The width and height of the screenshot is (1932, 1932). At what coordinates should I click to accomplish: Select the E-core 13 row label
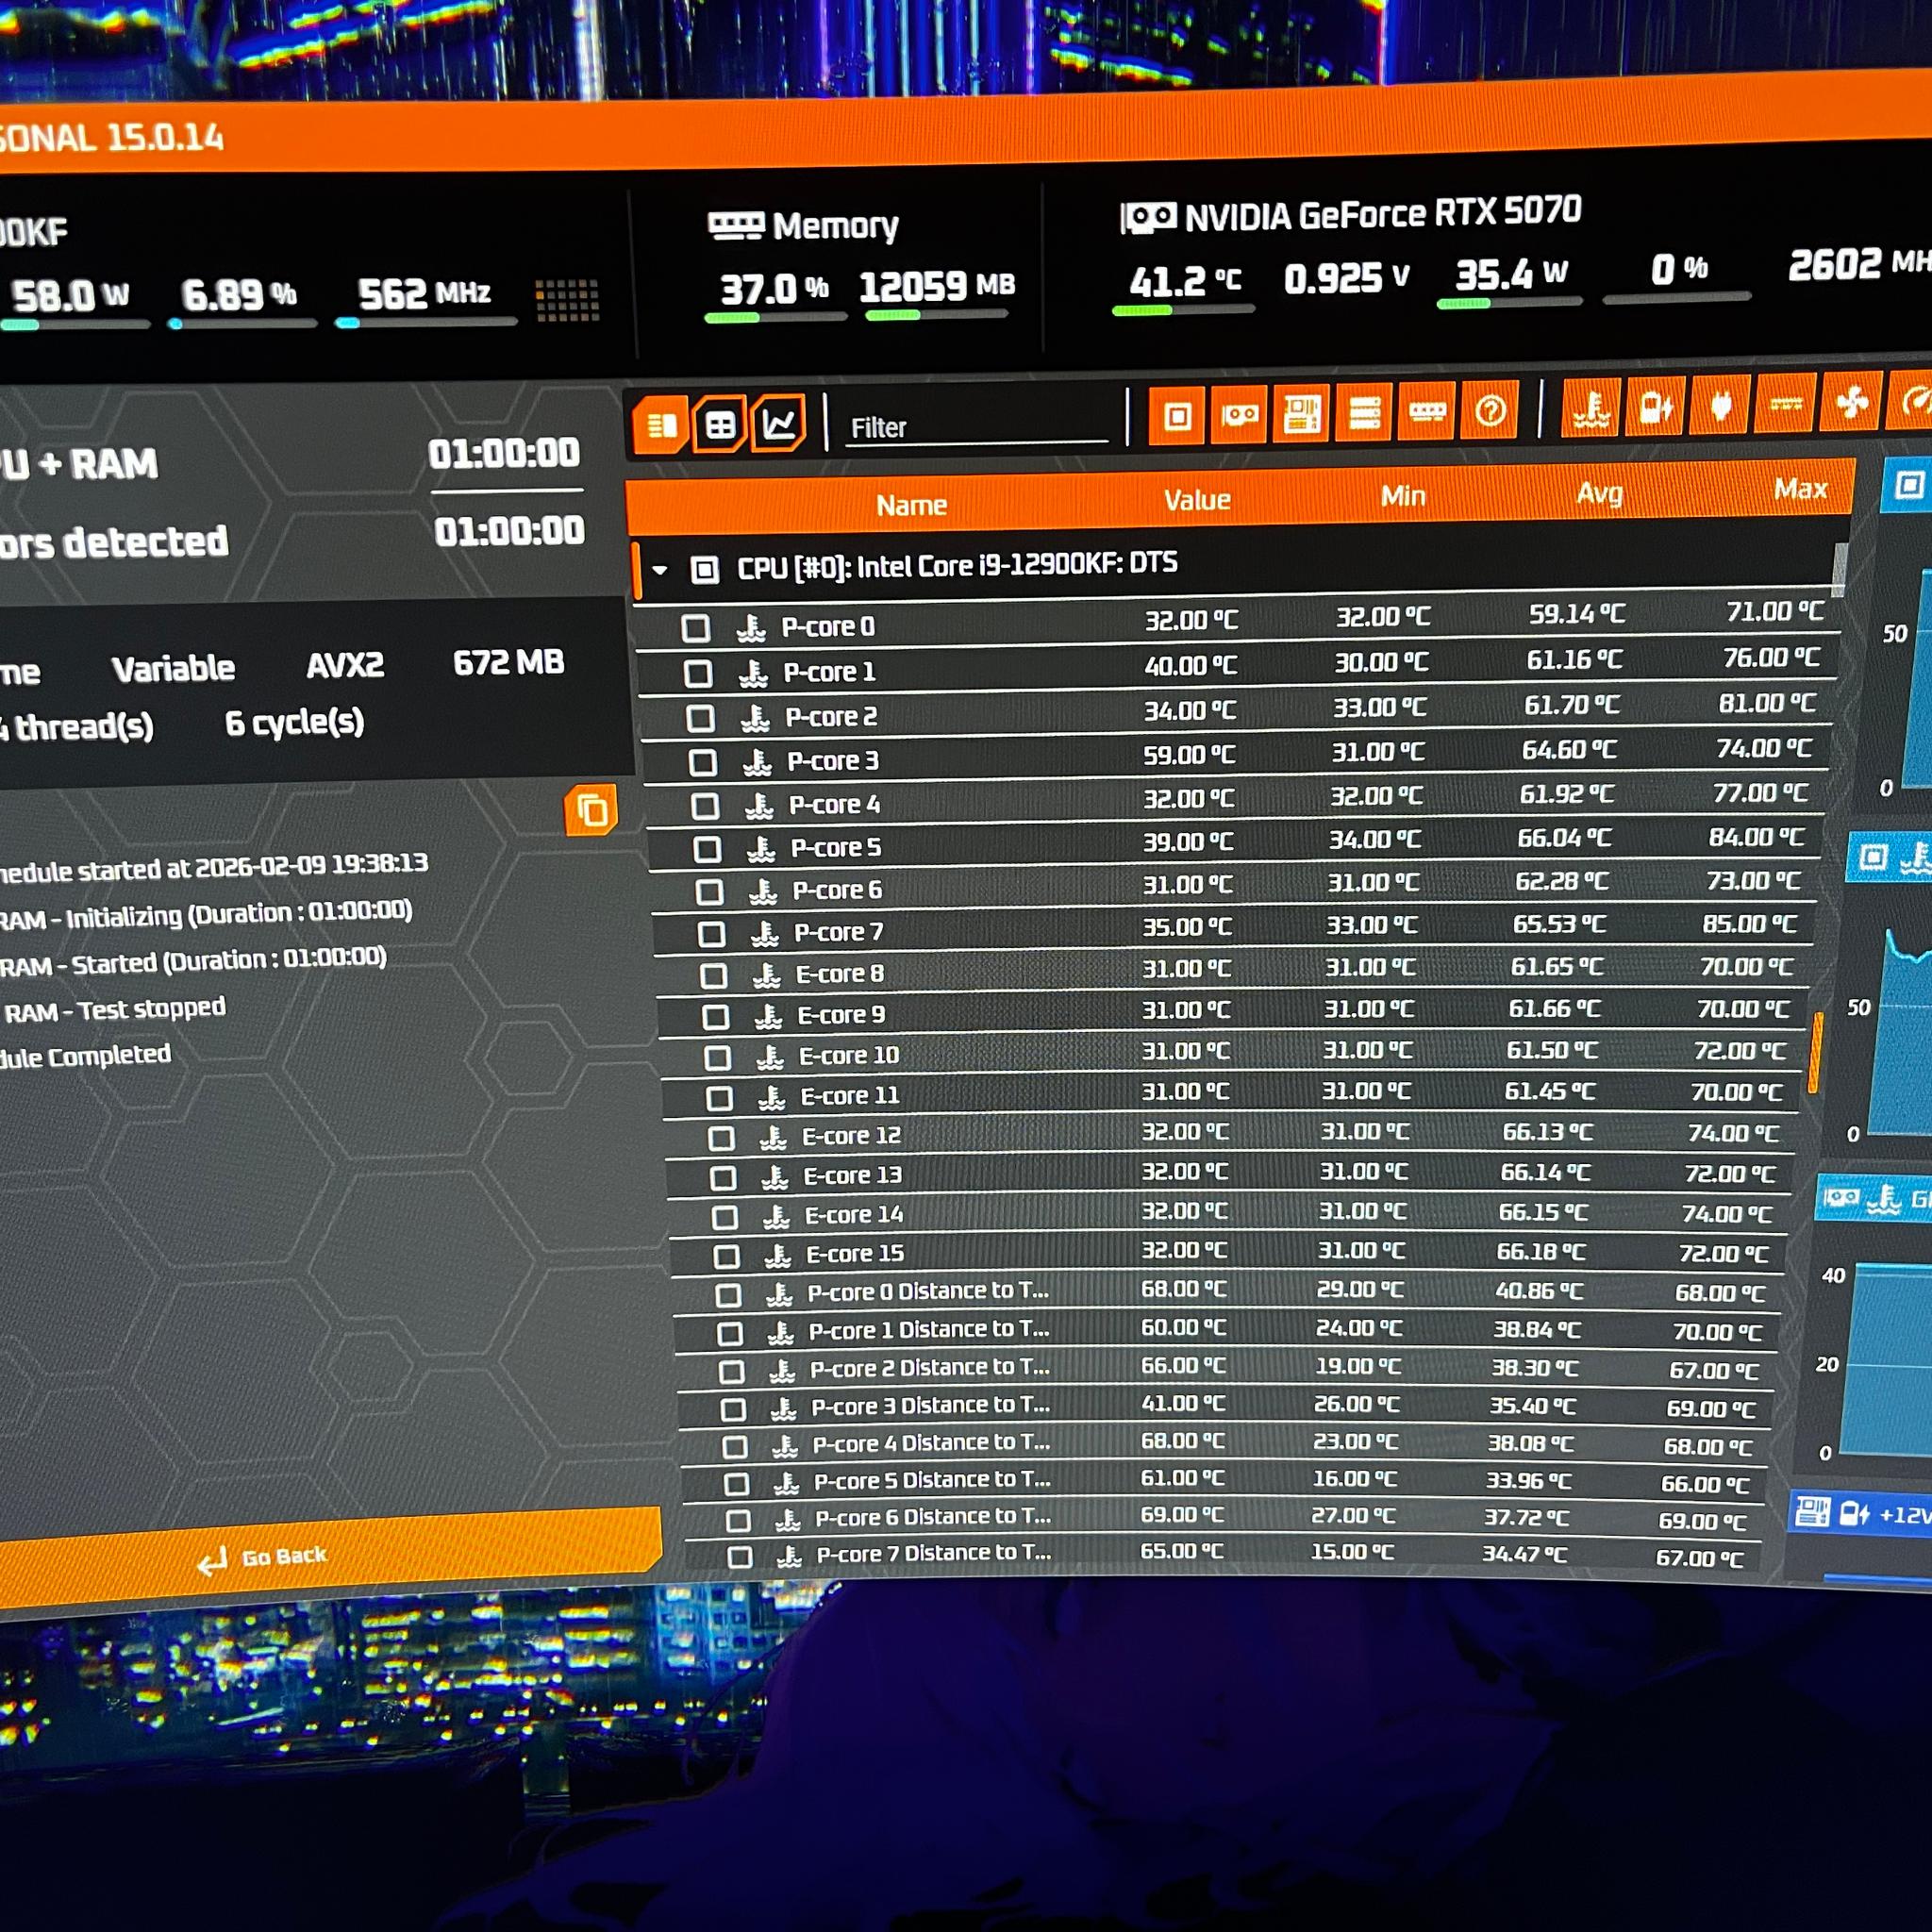[853, 1176]
